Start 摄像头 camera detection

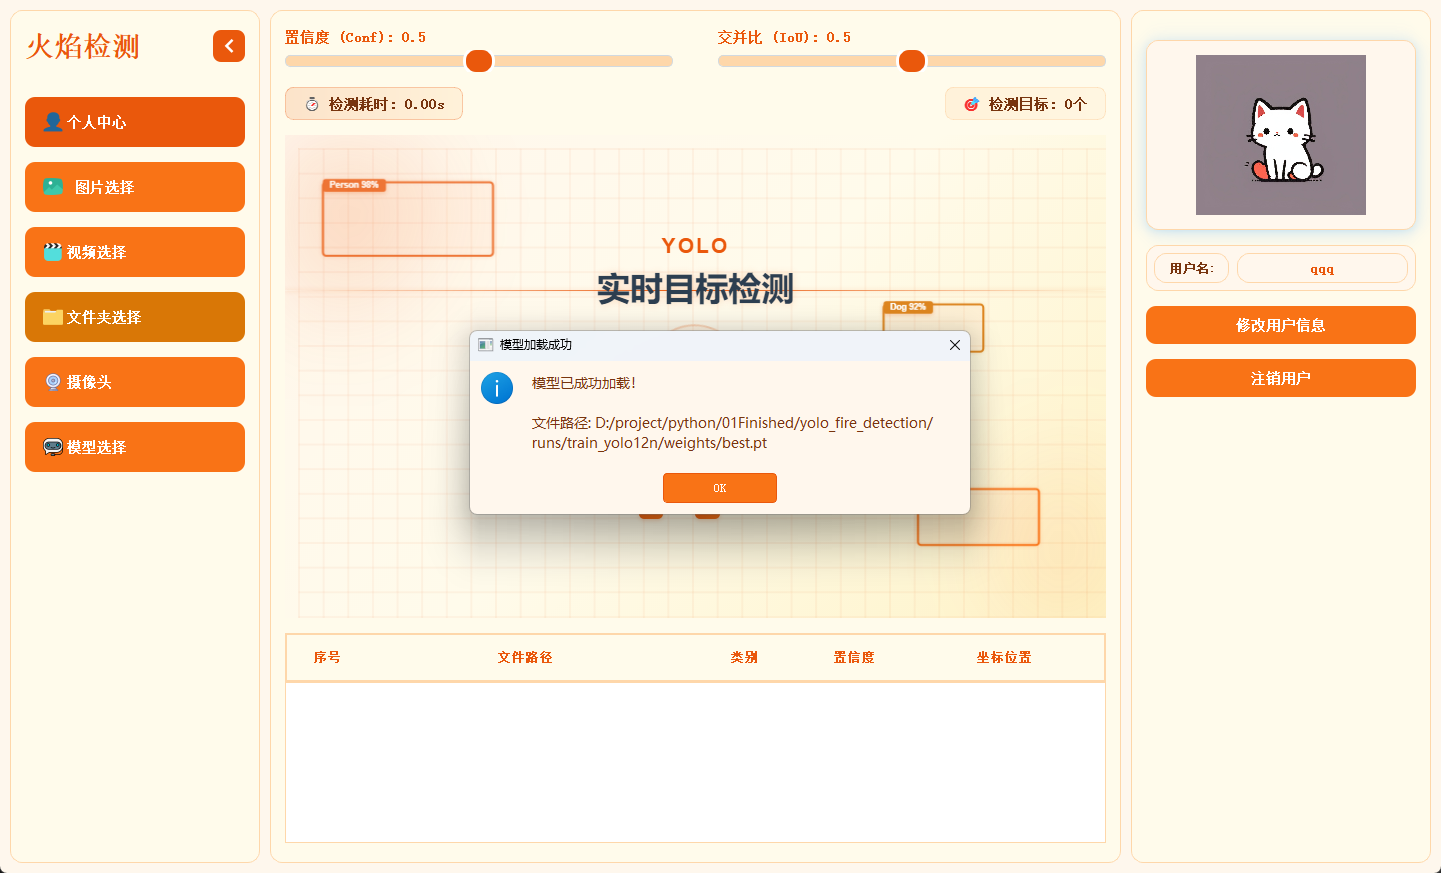[135, 382]
